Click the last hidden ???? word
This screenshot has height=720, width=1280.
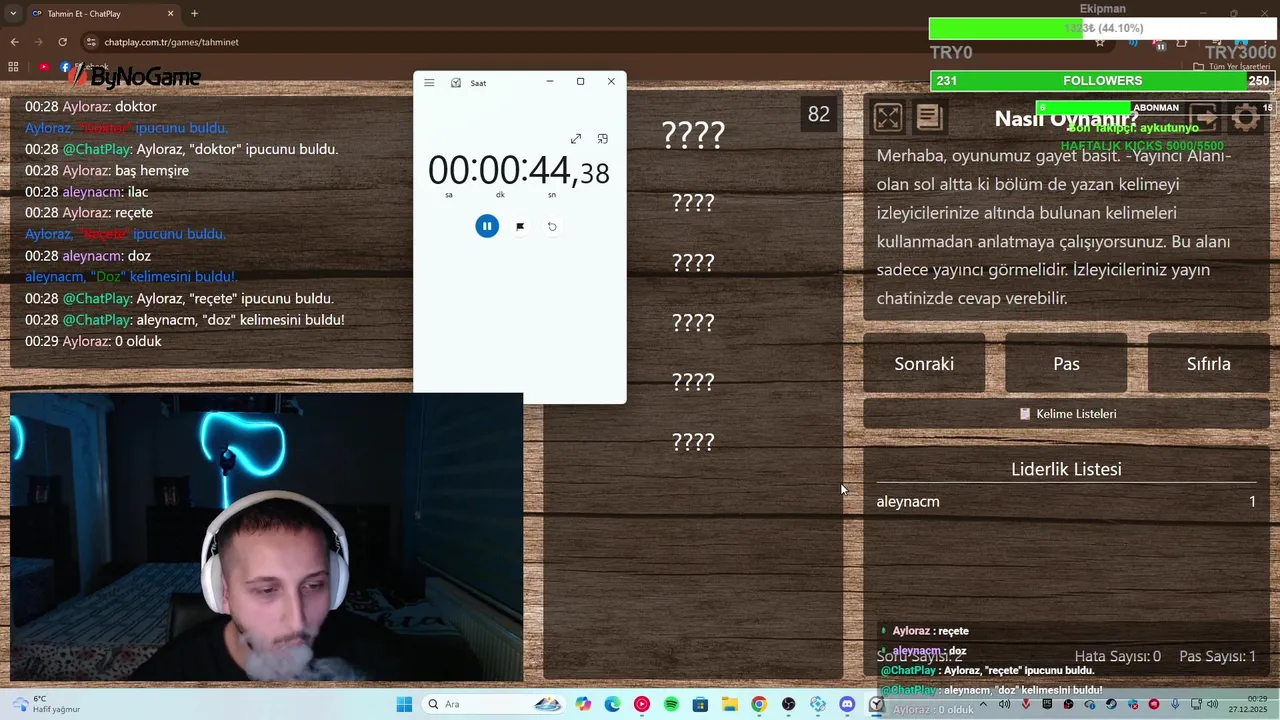(x=693, y=442)
